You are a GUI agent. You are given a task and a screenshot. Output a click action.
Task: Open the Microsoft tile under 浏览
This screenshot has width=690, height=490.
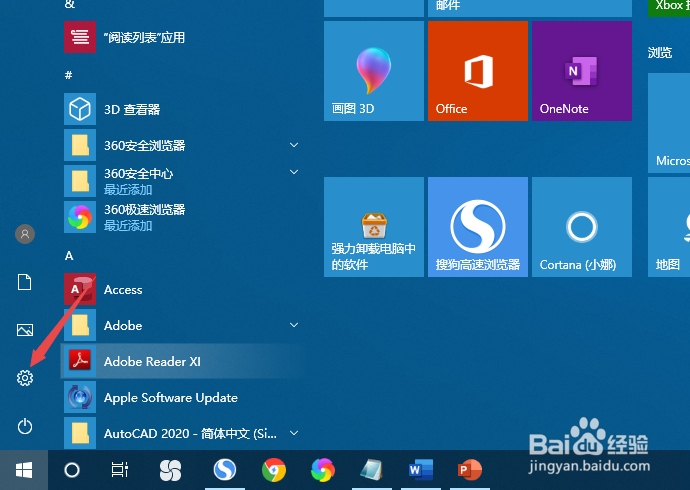[x=669, y=123]
